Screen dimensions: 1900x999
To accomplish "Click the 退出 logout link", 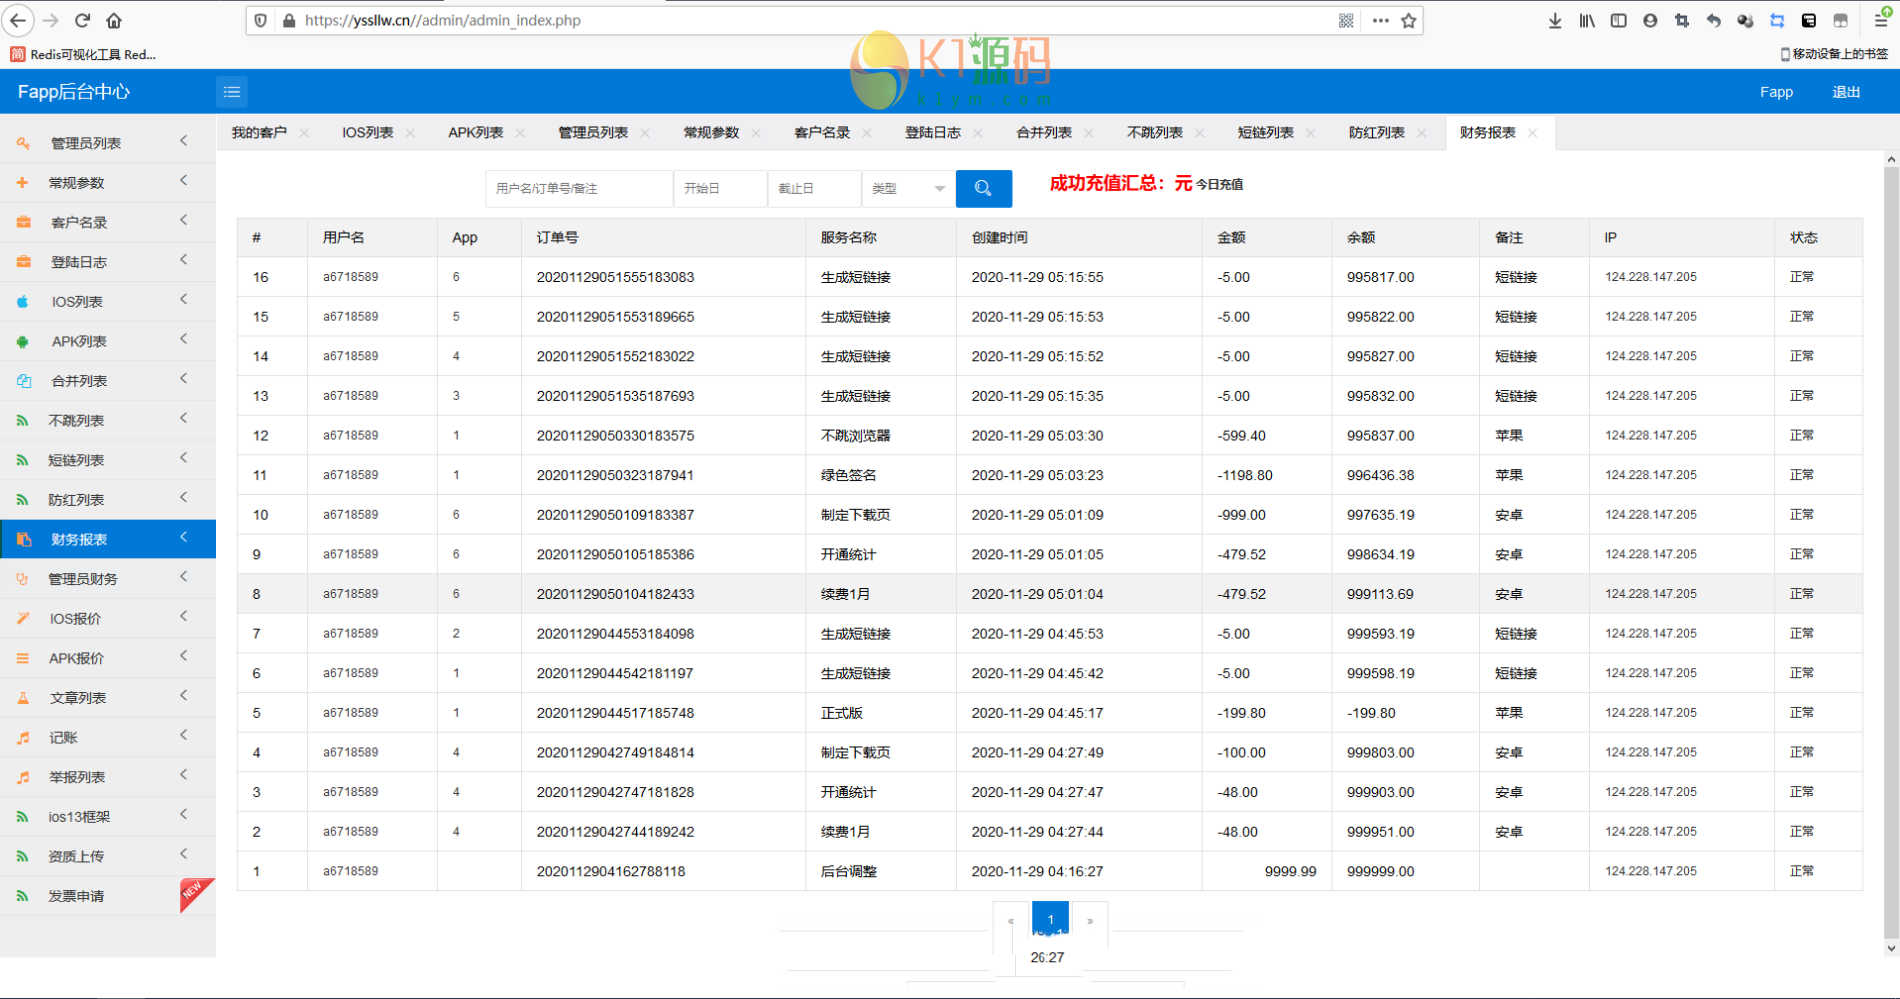I will (x=1845, y=92).
